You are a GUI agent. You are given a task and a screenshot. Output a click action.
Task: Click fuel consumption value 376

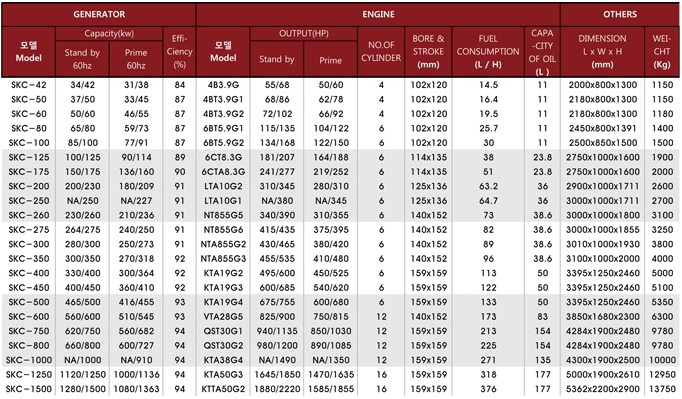click(488, 389)
